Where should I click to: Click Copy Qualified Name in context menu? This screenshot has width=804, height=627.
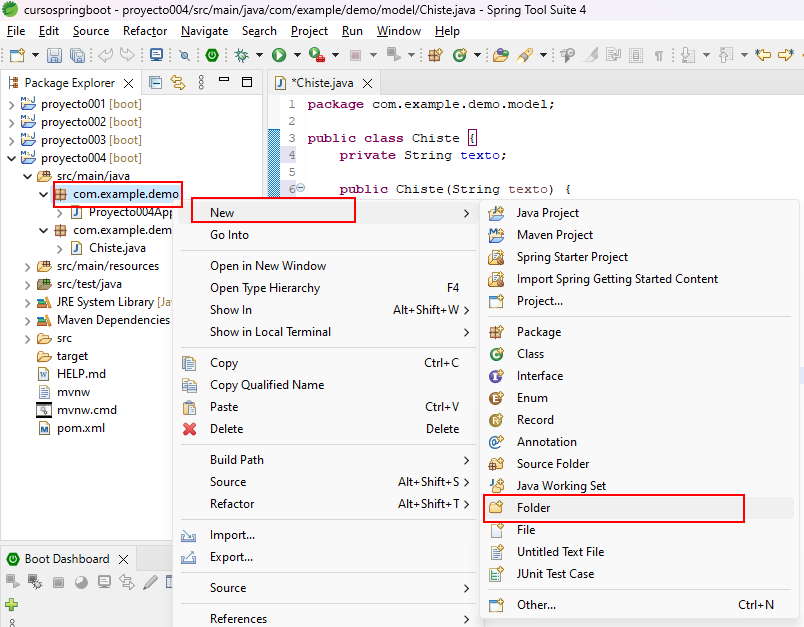point(328,385)
